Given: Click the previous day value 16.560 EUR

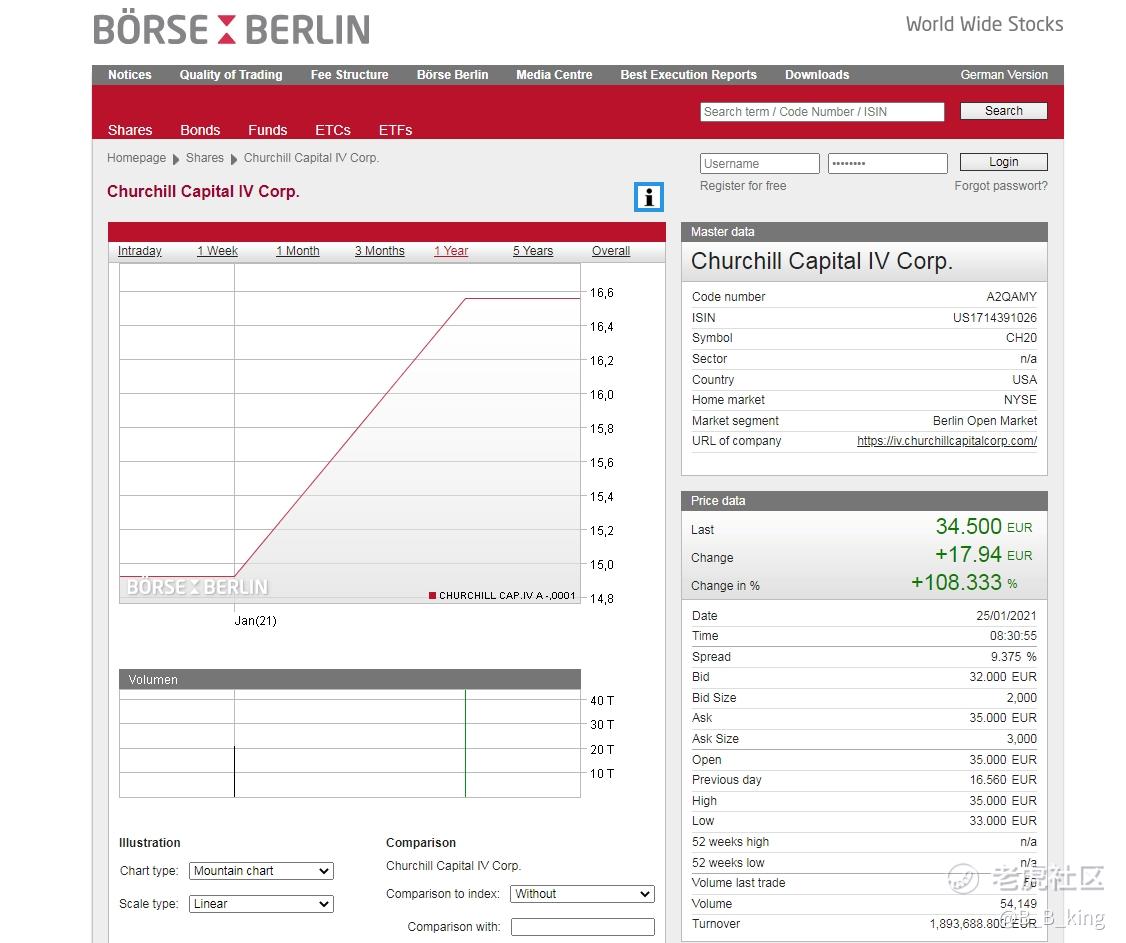Looking at the screenshot, I should click(1003, 779).
